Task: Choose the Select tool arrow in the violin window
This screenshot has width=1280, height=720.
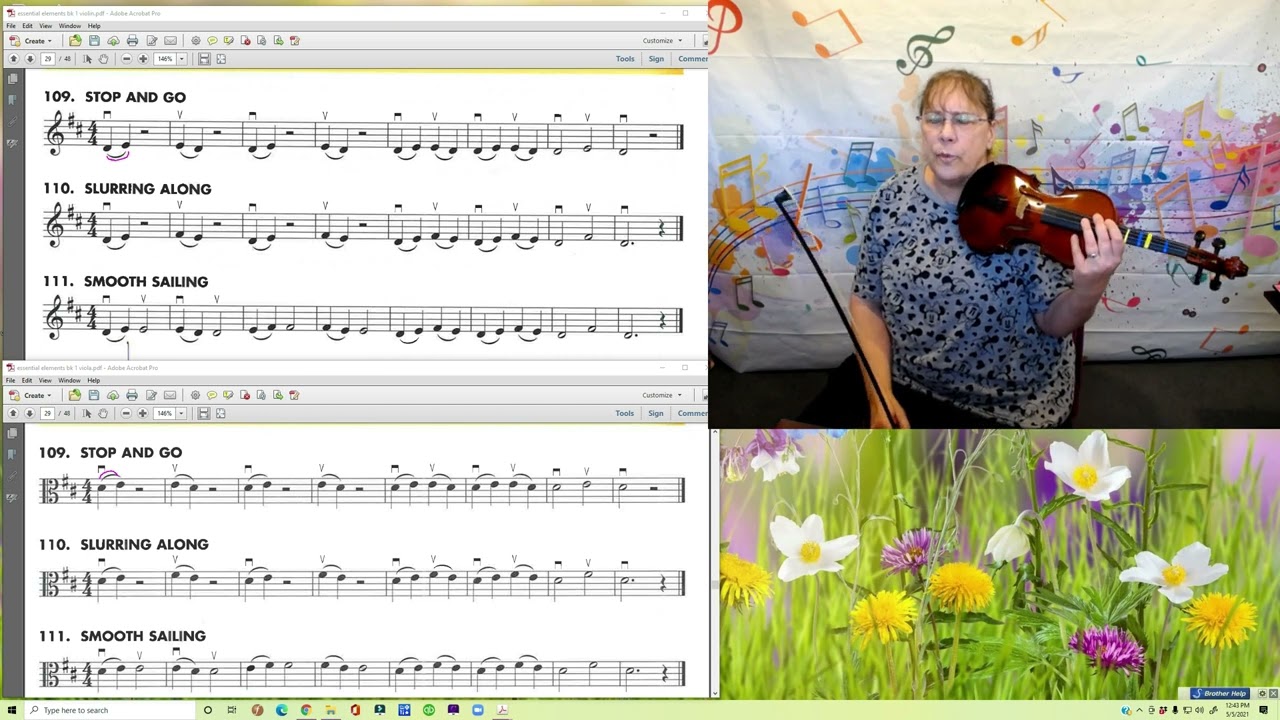Action: point(87,59)
